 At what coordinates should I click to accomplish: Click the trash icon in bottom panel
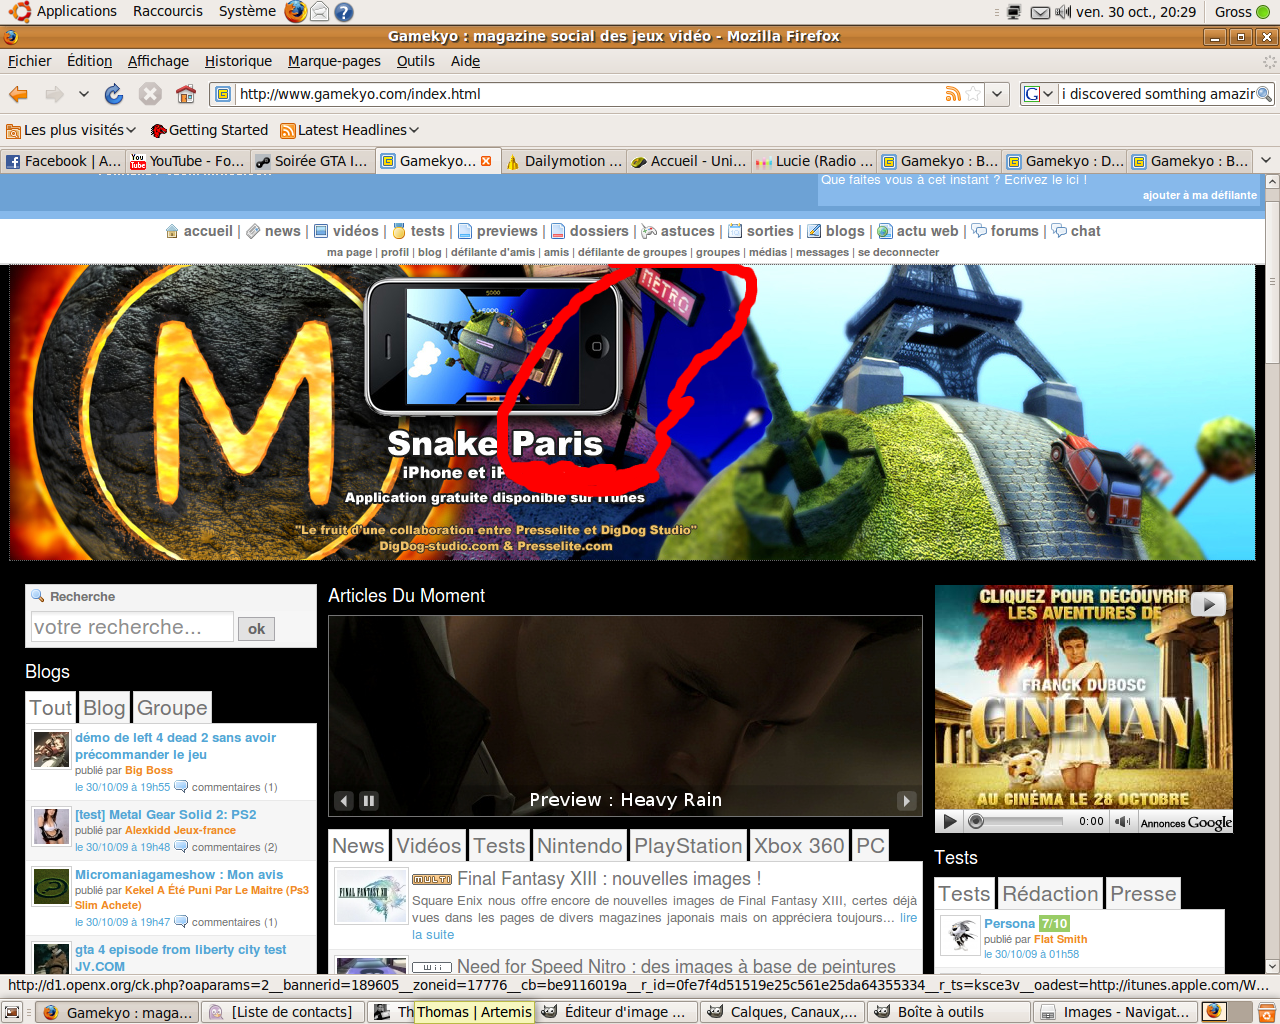pos(1266,1012)
